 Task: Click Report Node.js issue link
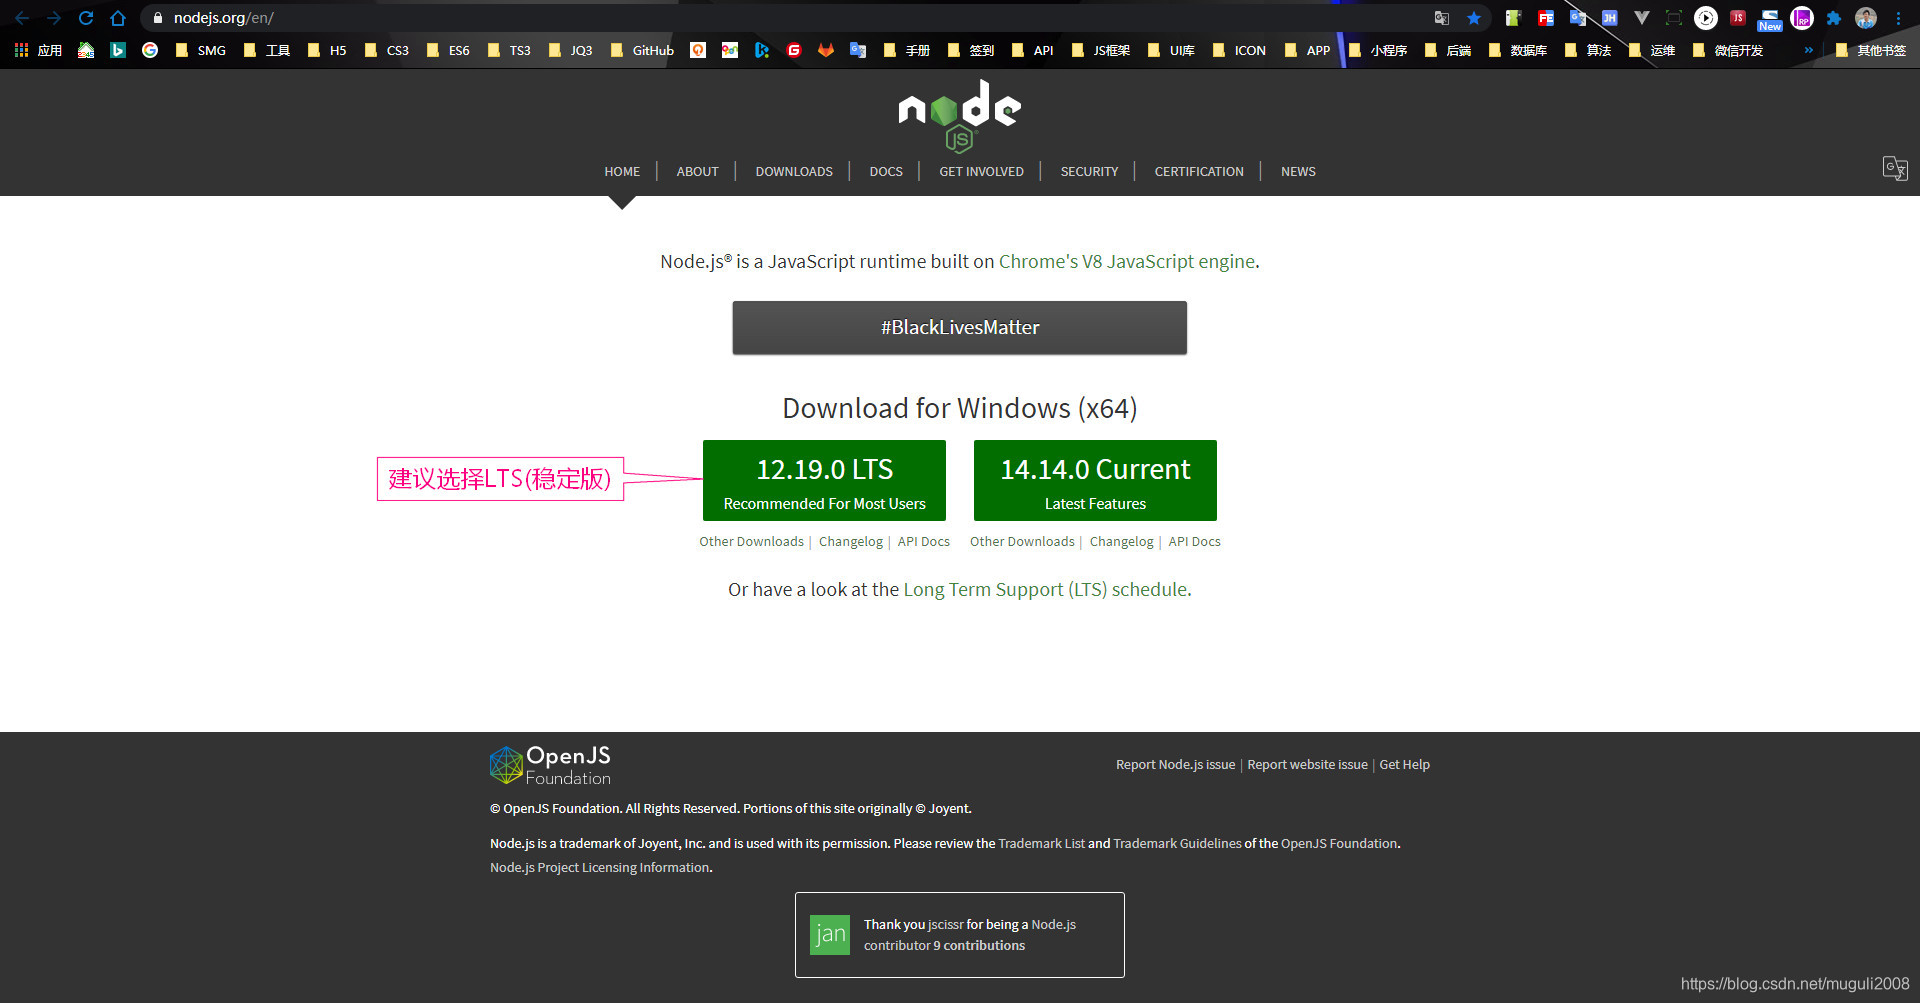point(1175,765)
